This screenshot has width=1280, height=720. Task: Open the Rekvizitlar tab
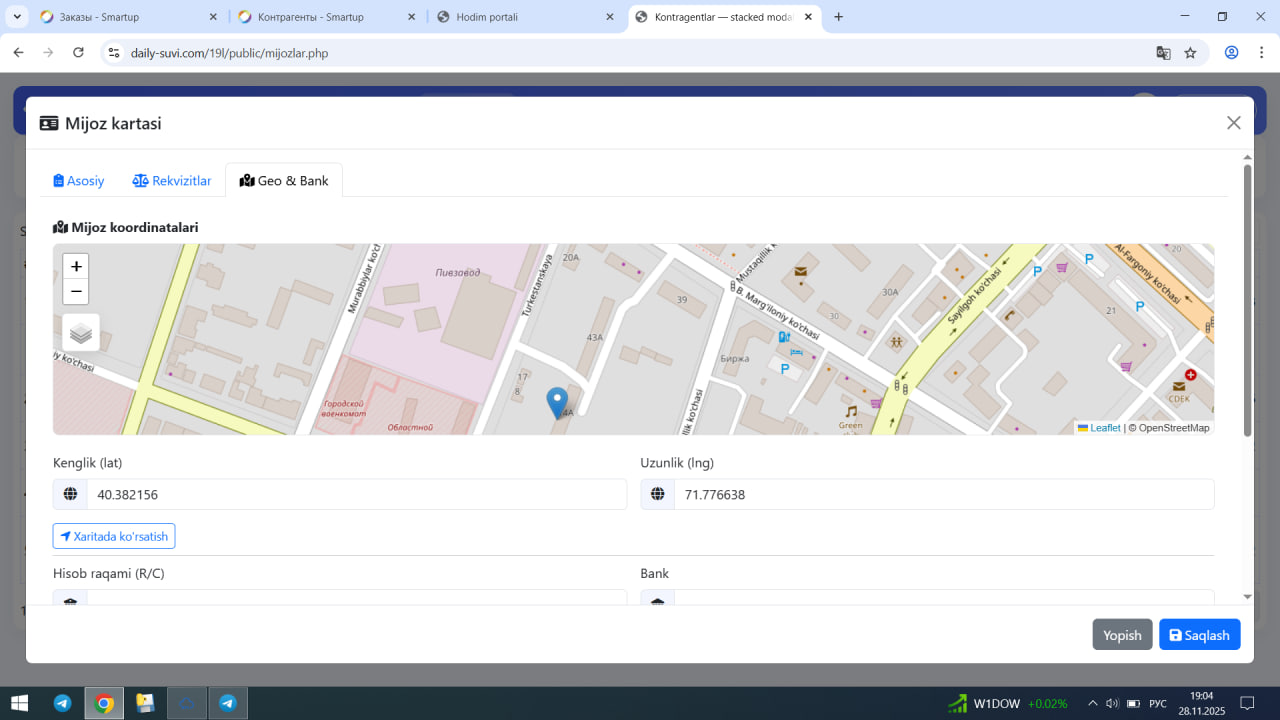pos(172,181)
